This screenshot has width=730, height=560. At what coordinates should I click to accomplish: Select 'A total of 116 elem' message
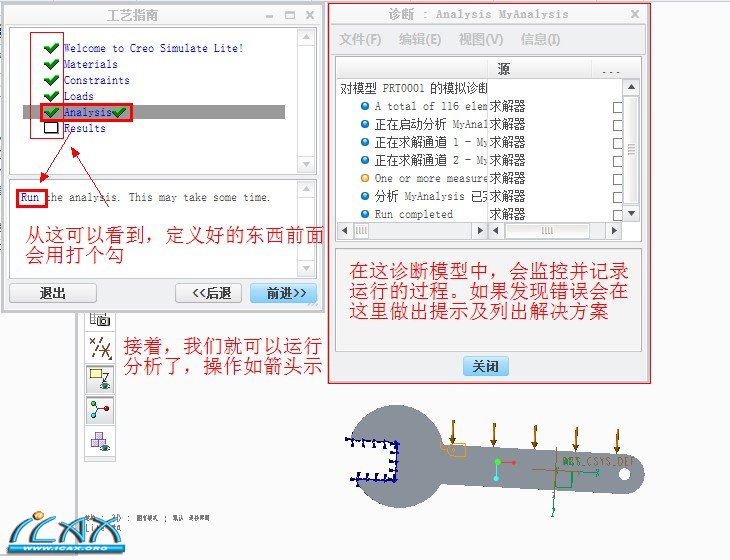pos(431,106)
